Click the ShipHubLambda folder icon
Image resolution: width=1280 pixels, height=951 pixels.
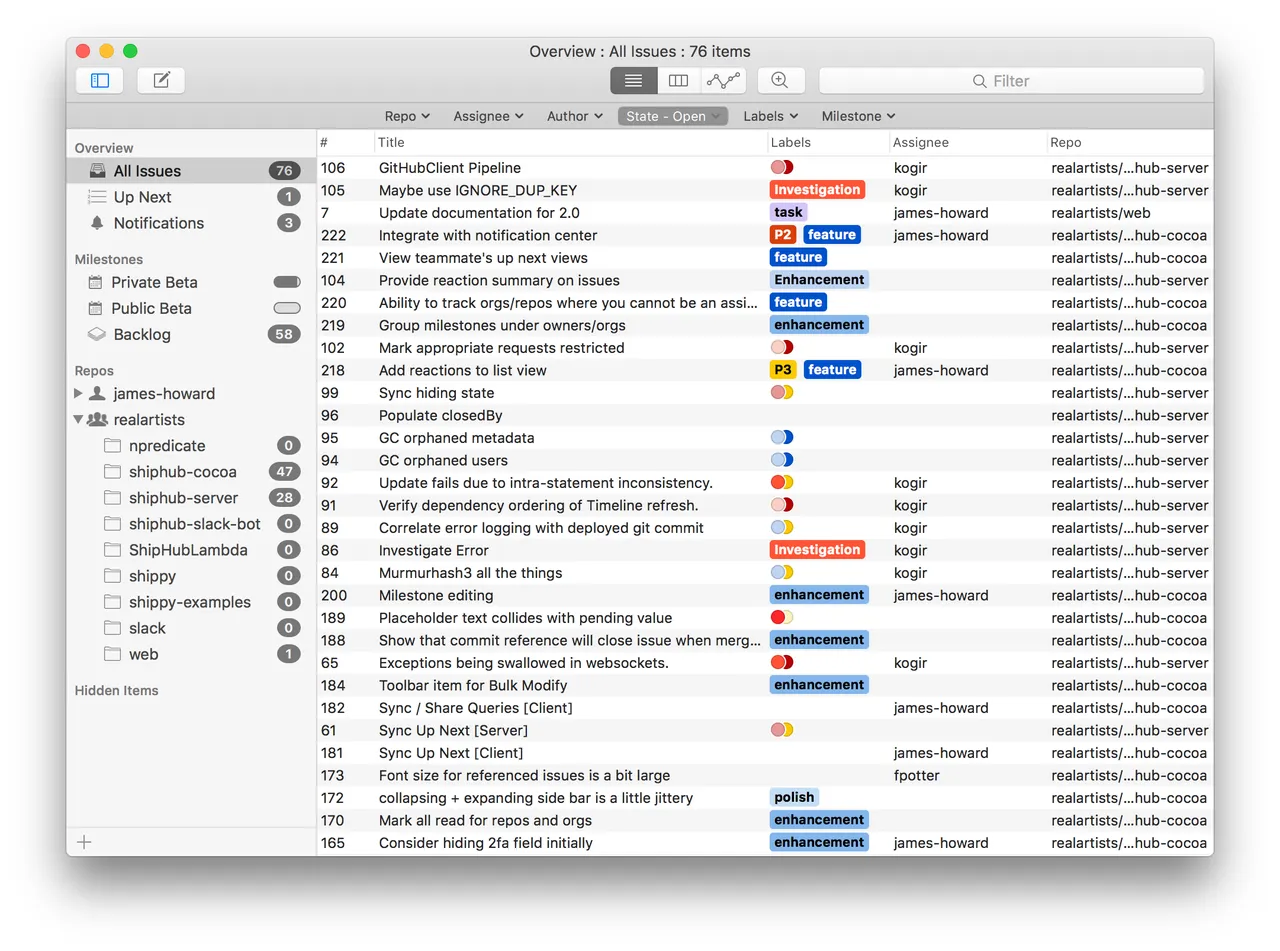tap(112, 549)
